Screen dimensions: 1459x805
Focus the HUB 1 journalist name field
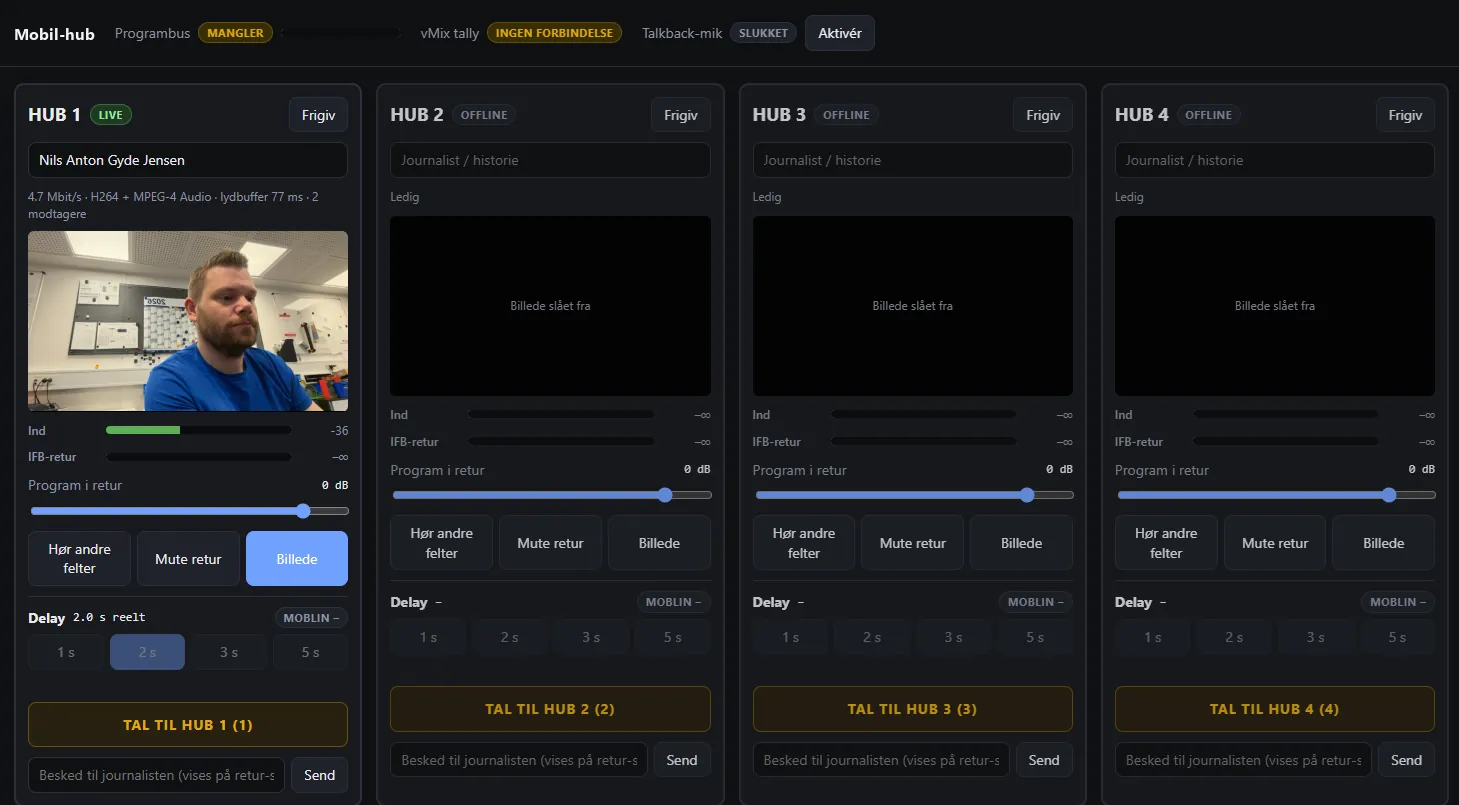188,160
